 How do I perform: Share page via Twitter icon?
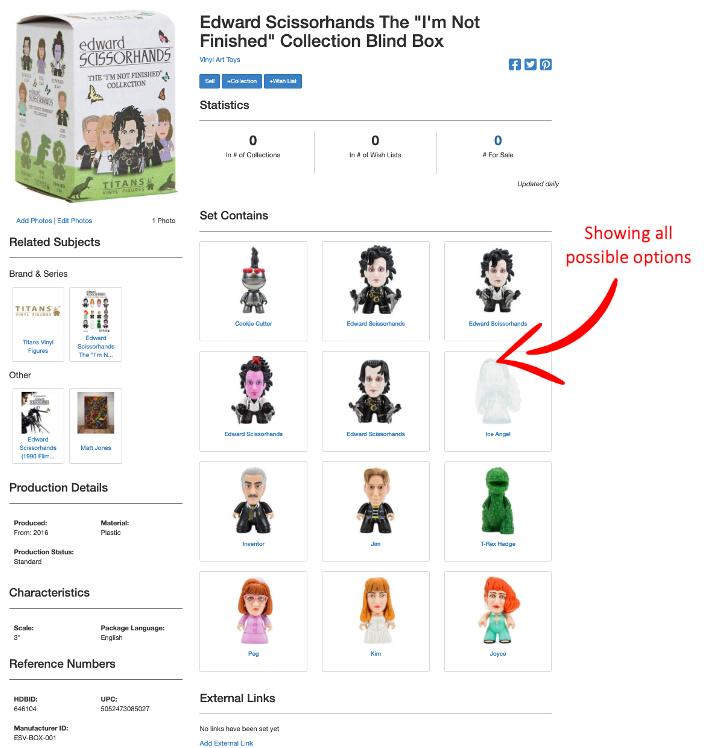(x=530, y=64)
